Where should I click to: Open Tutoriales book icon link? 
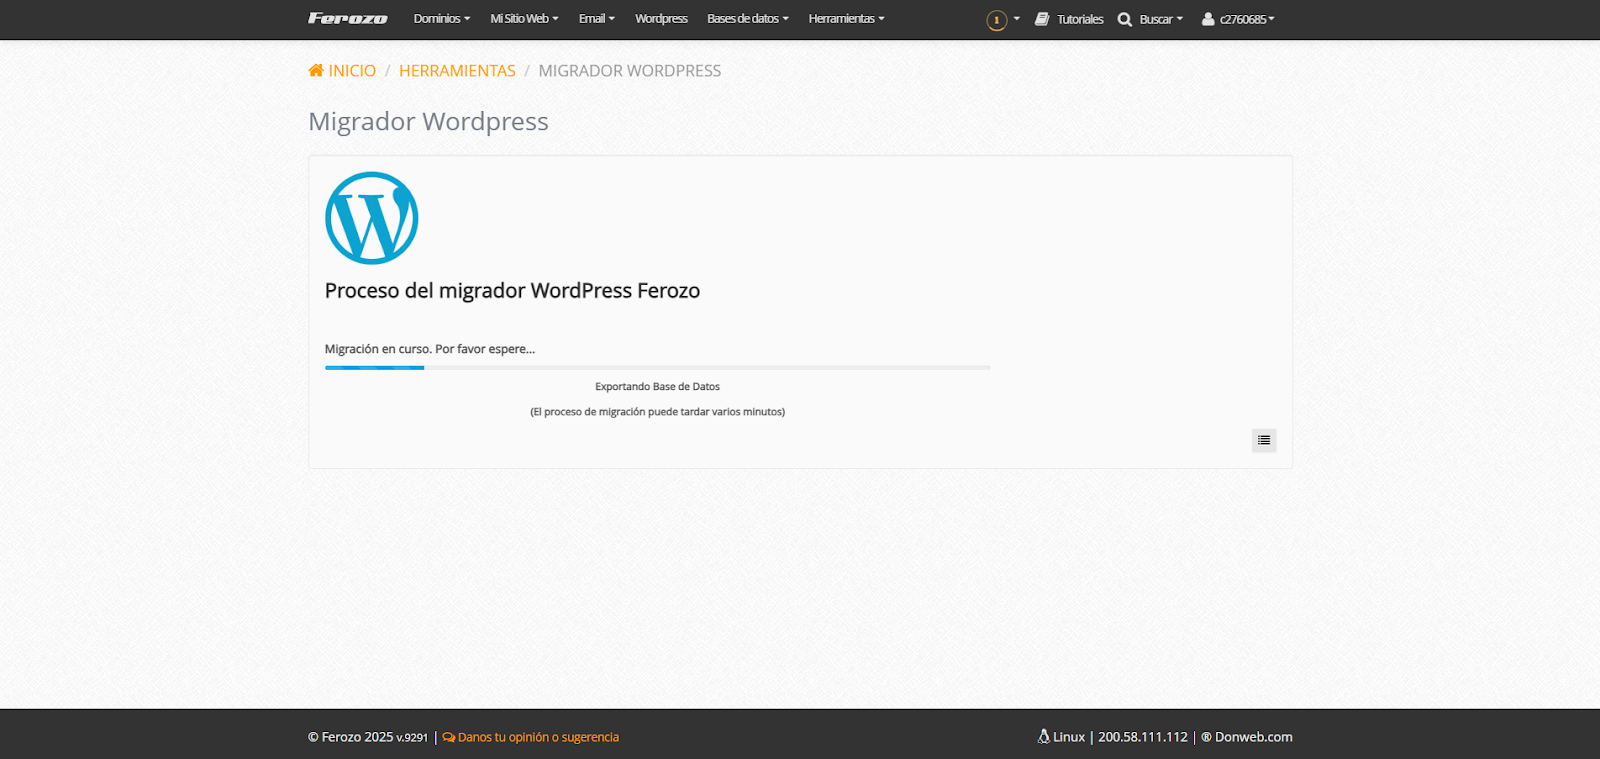click(1042, 19)
